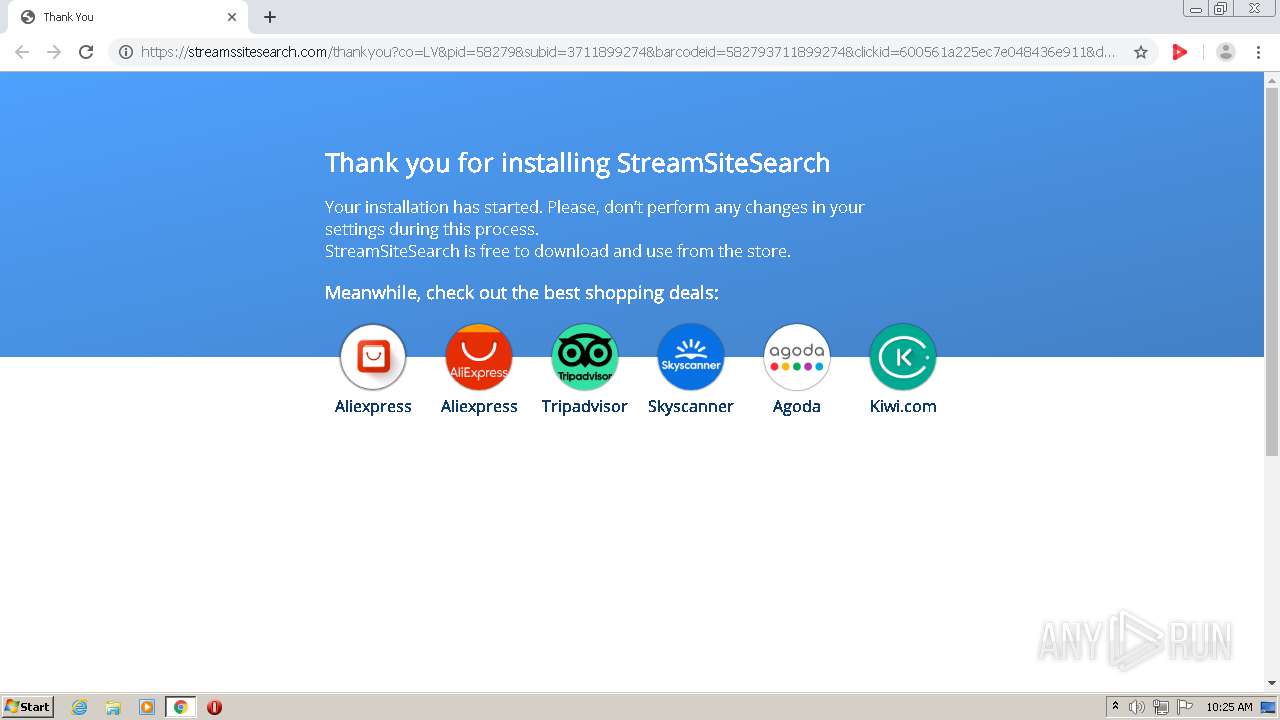Viewport: 1280px width, 720px height.
Task: View site information icon in address bar
Action: click(x=126, y=52)
